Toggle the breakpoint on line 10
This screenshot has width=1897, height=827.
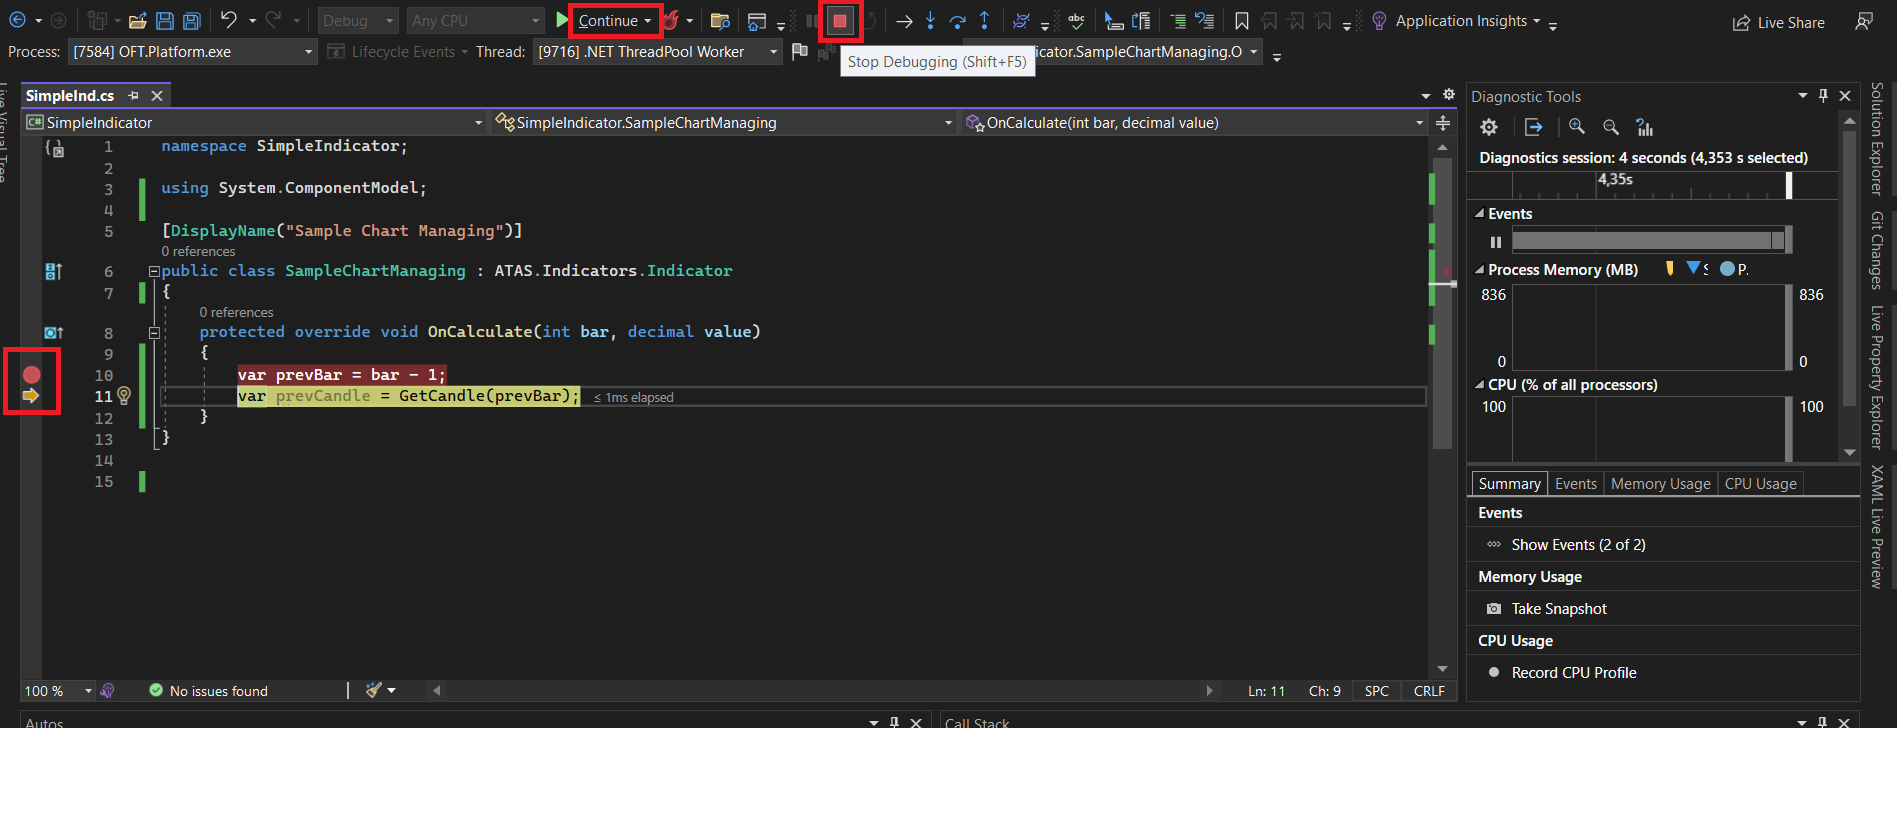click(32, 375)
